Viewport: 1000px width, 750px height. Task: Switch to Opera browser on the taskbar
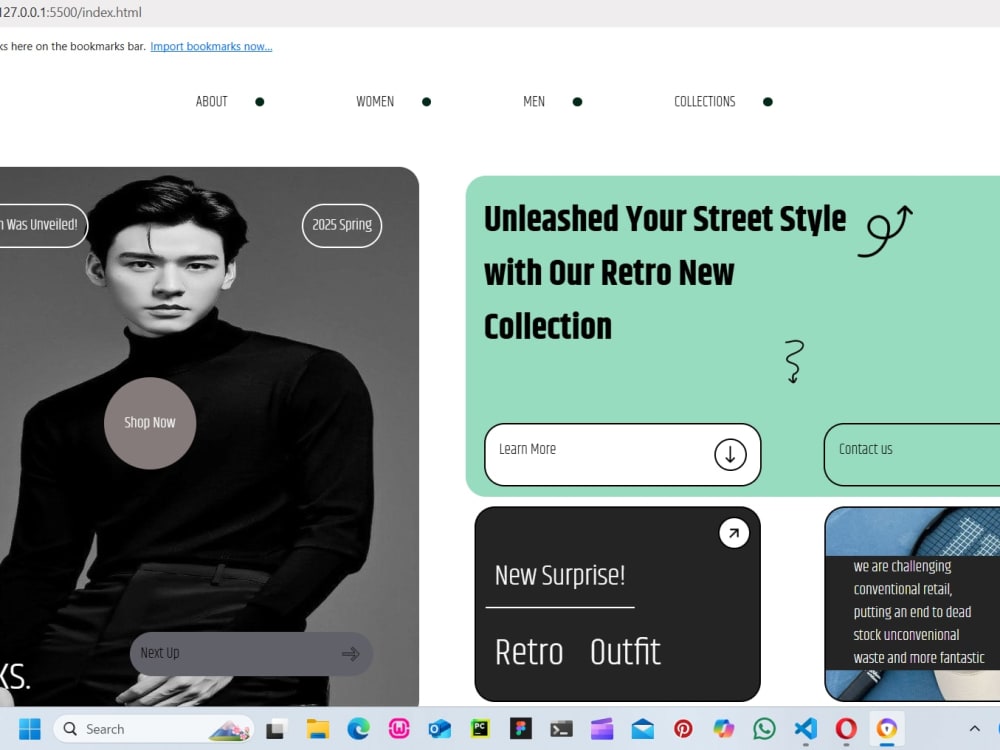click(x=846, y=729)
